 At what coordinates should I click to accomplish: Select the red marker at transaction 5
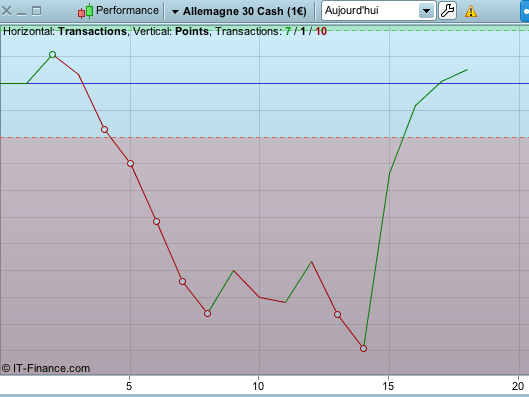point(131,164)
